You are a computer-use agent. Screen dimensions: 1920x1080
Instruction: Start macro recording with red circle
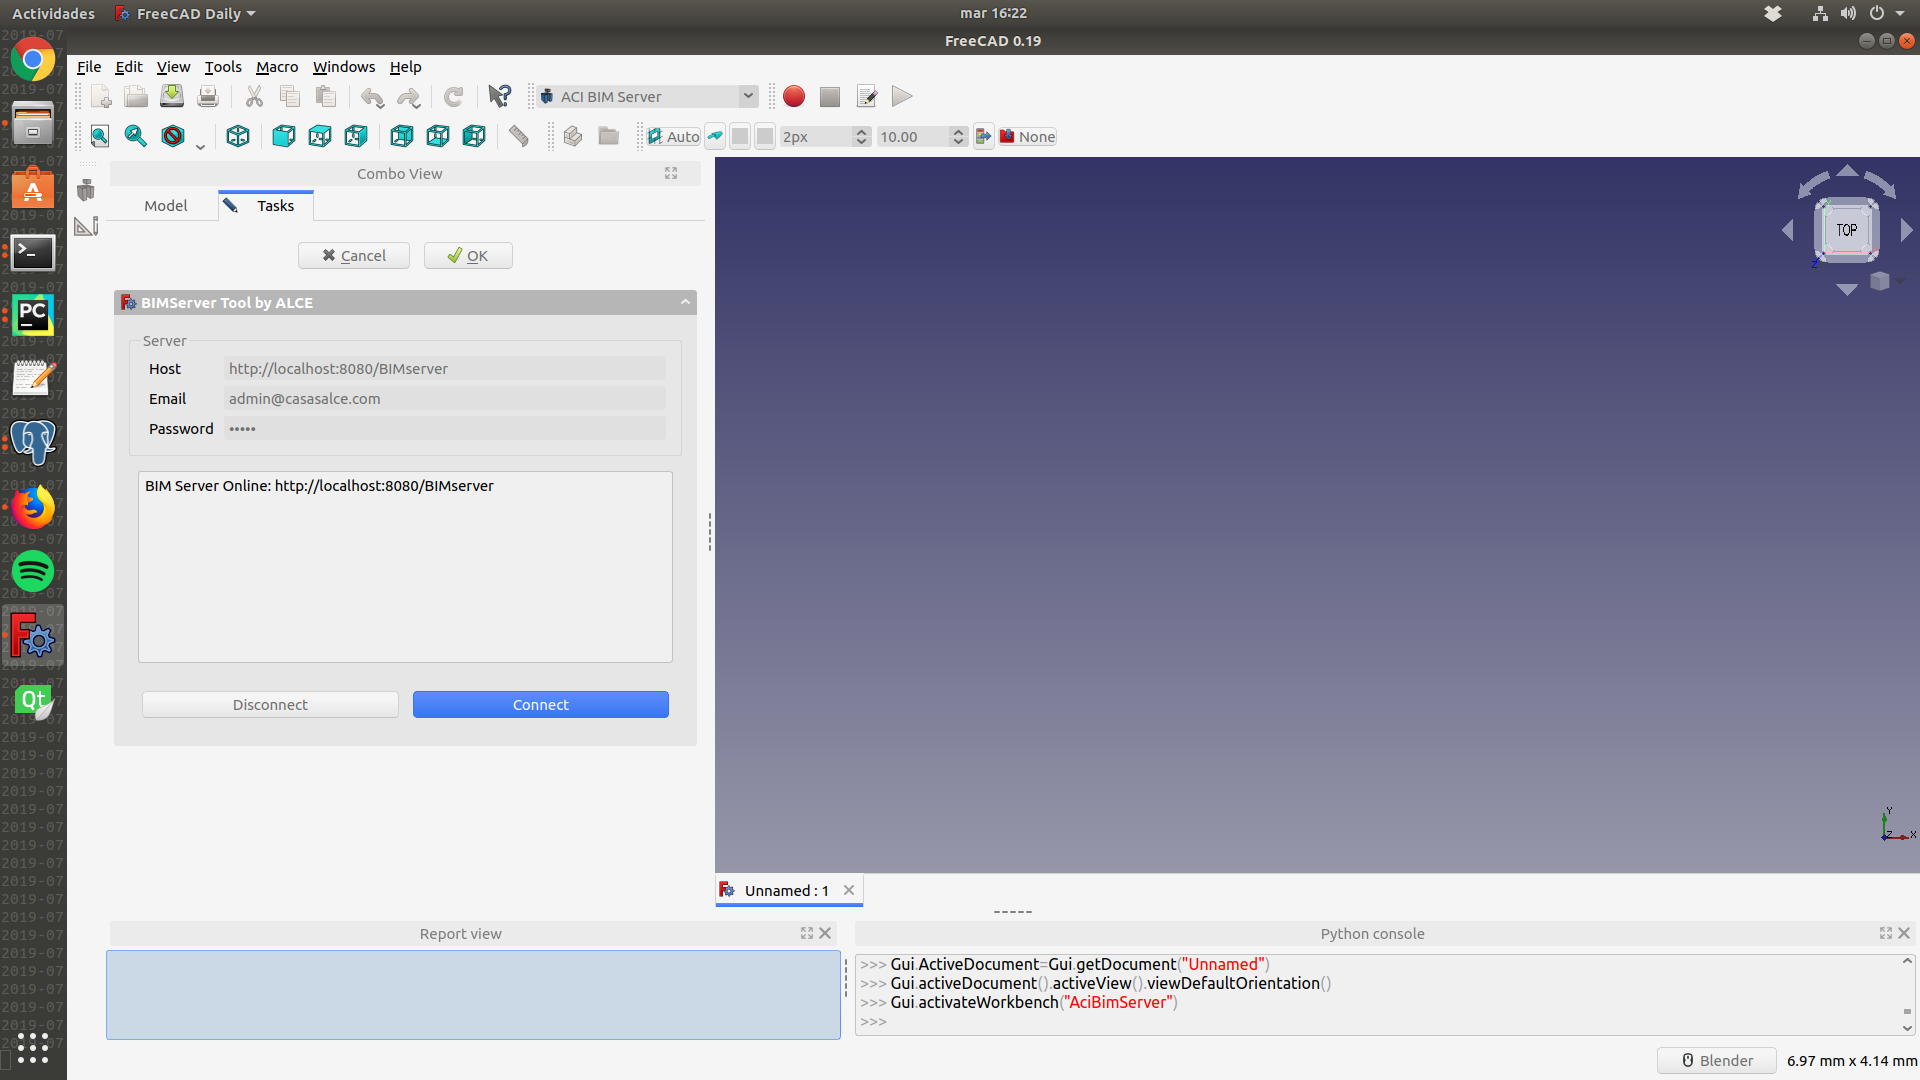coord(794,96)
